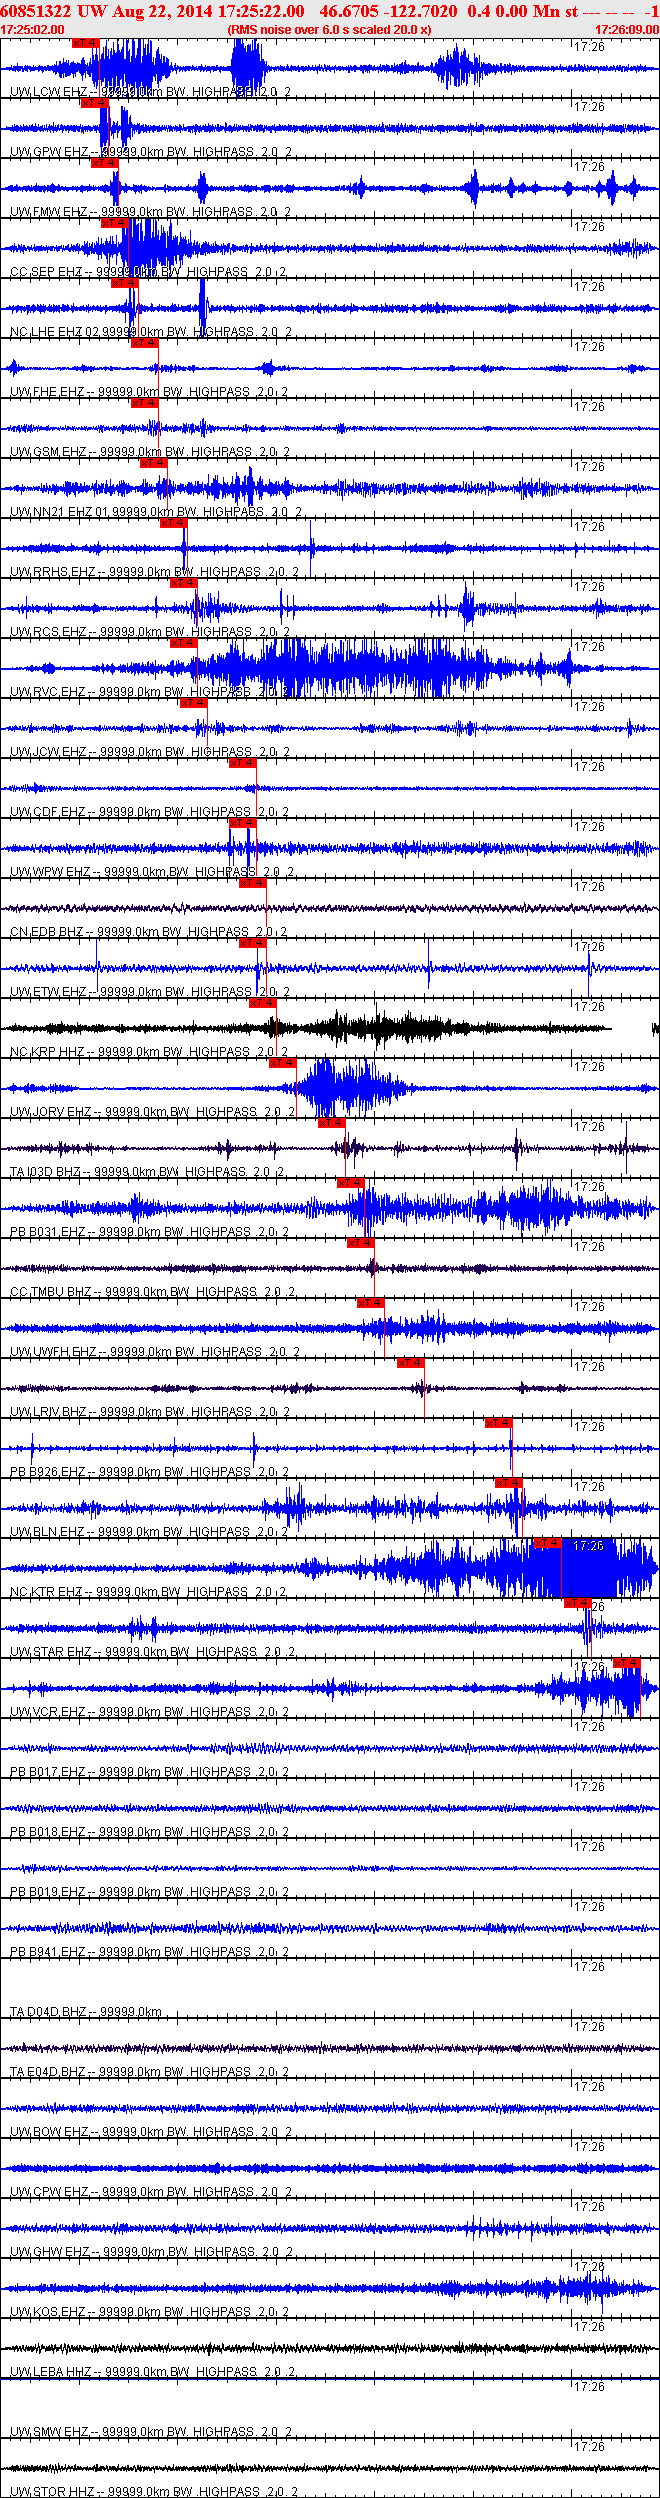Click red pick marker on RRHS trace
The height and width of the screenshot is (2498, 660).
[x=173, y=523]
